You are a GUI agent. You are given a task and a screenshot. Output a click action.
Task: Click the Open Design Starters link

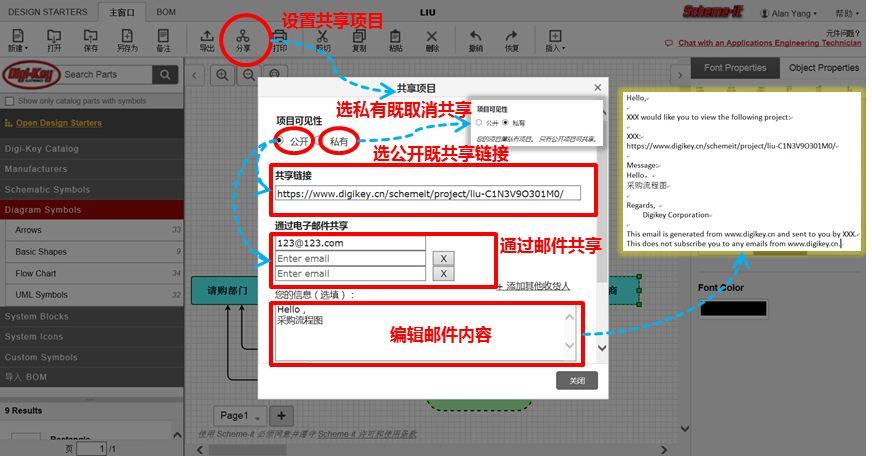point(58,123)
